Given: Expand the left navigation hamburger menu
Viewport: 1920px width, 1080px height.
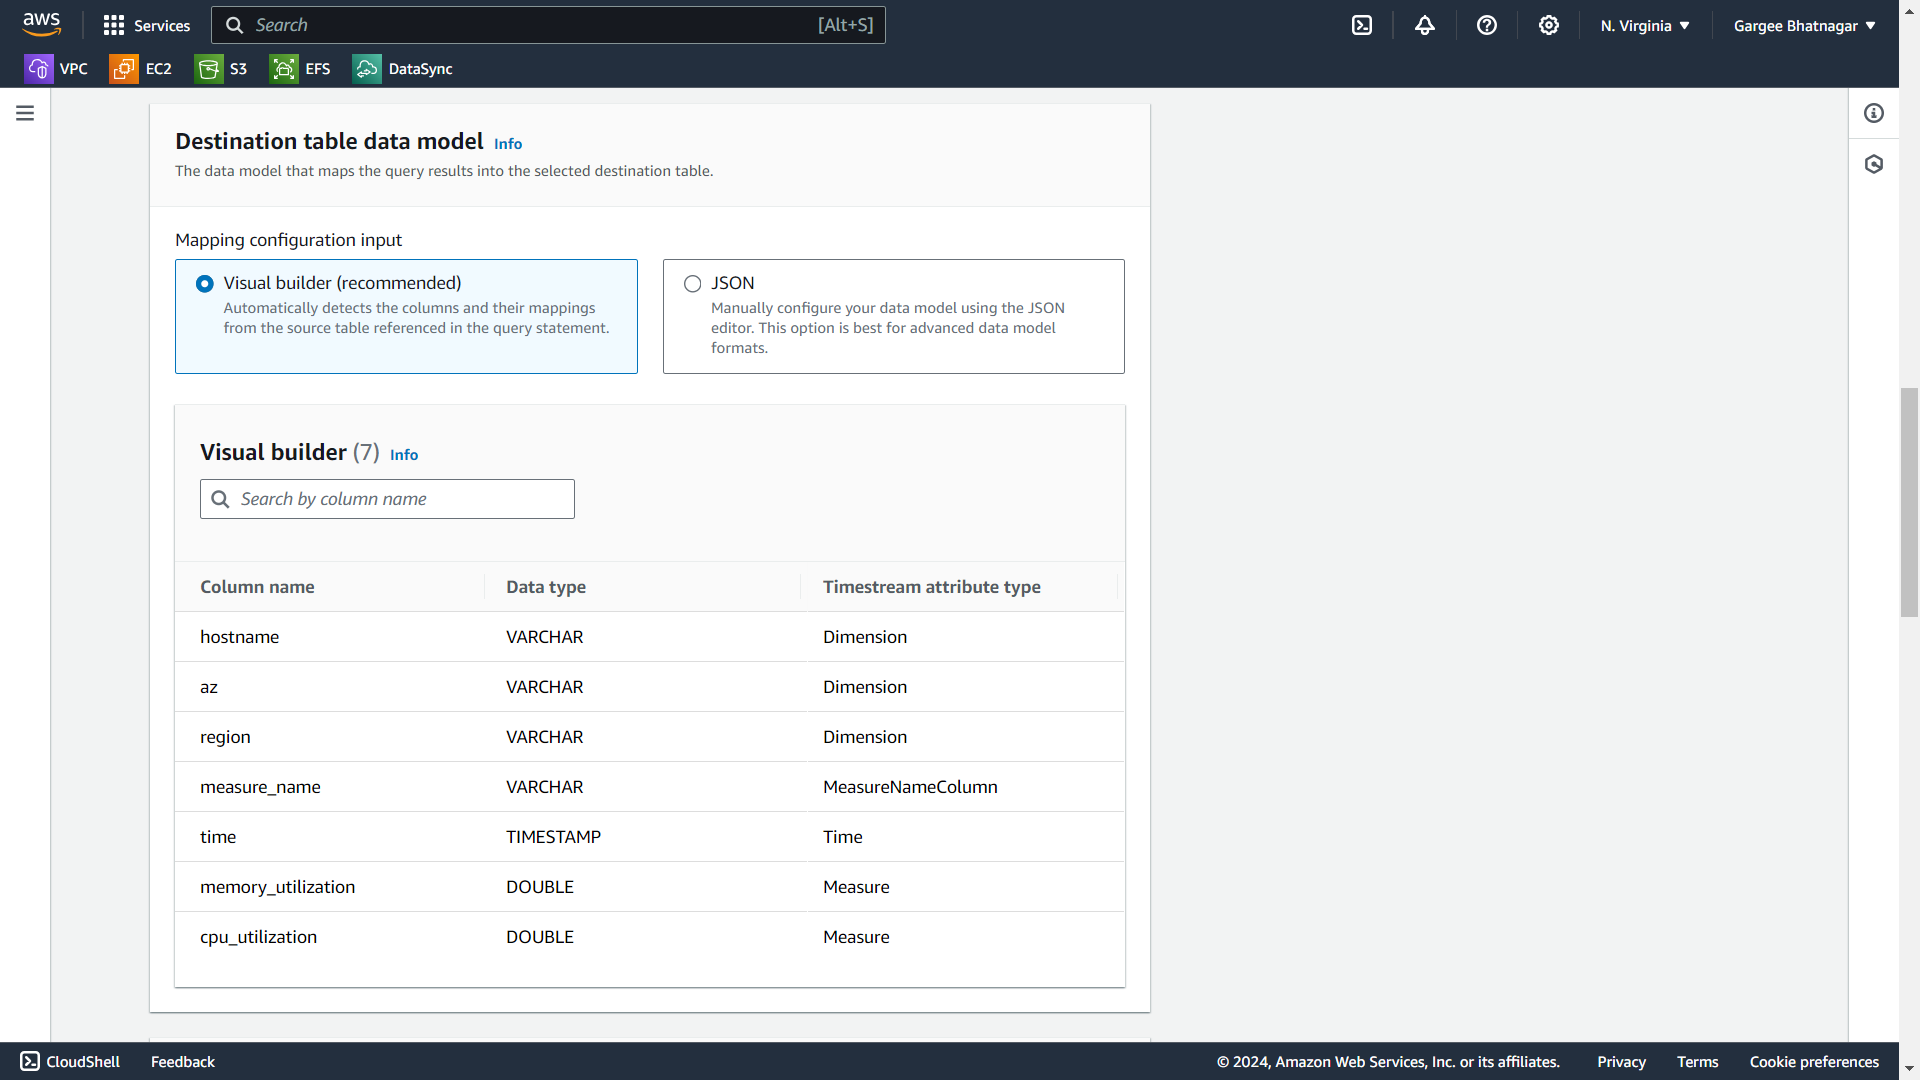Looking at the screenshot, I should click(x=25, y=113).
